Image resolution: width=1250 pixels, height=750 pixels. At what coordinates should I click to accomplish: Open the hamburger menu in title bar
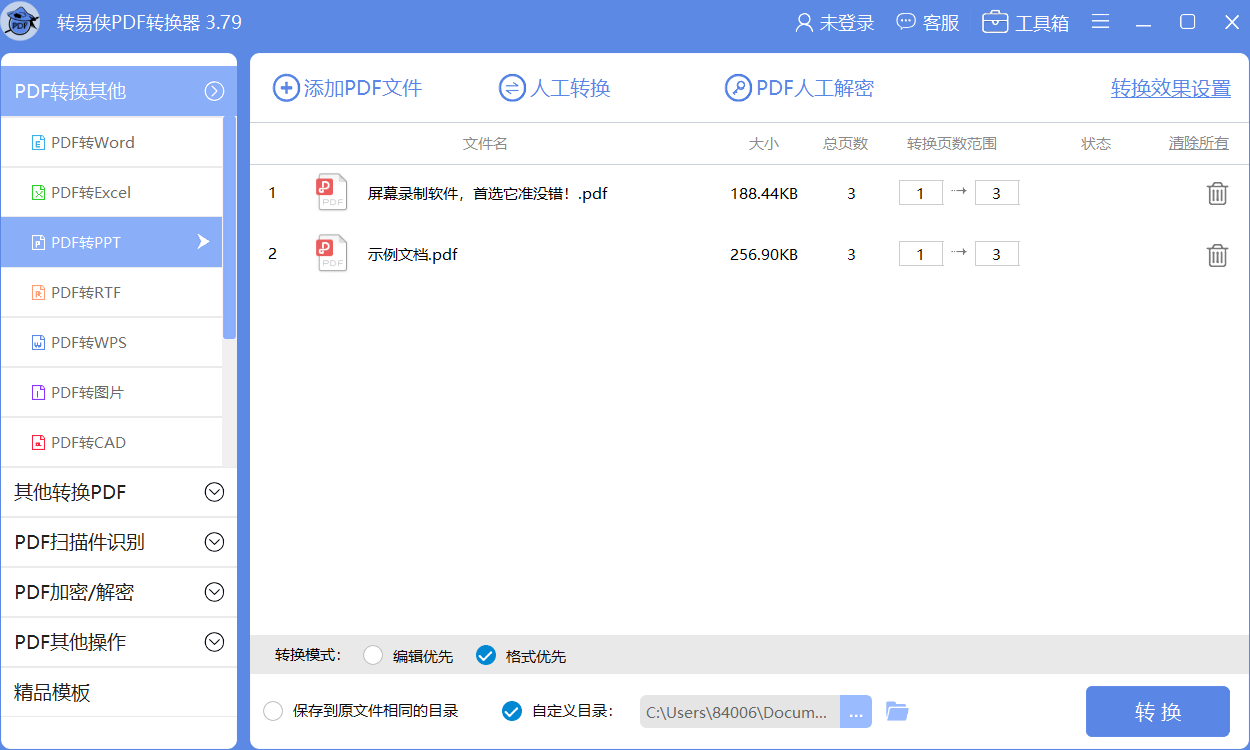(x=1100, y=22)
